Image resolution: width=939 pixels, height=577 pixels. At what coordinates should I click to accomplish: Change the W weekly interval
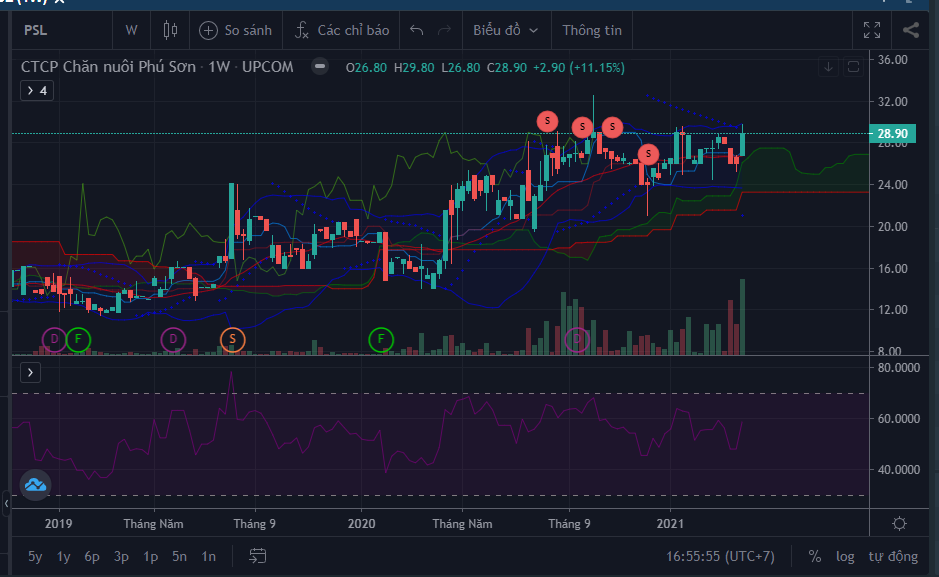coord(131,30)
